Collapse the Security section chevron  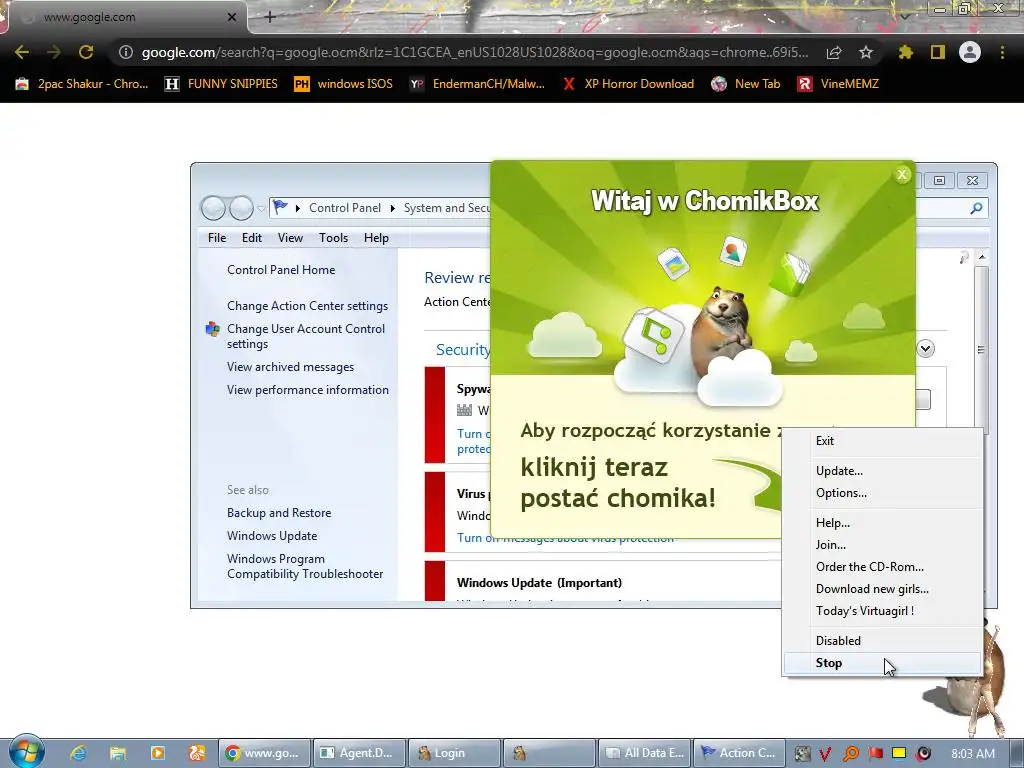(x=925, y=348)
